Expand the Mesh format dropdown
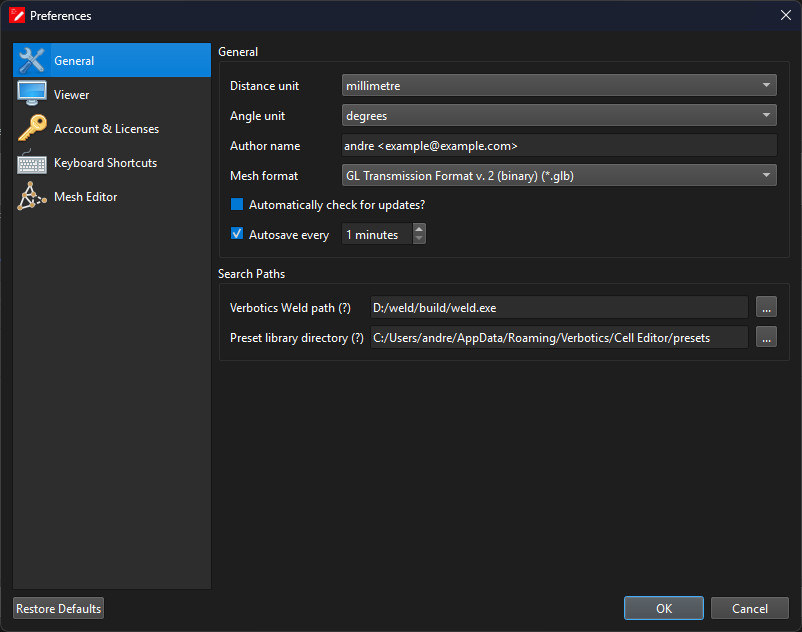The image size is (802, 632). [x=559, y=175]
